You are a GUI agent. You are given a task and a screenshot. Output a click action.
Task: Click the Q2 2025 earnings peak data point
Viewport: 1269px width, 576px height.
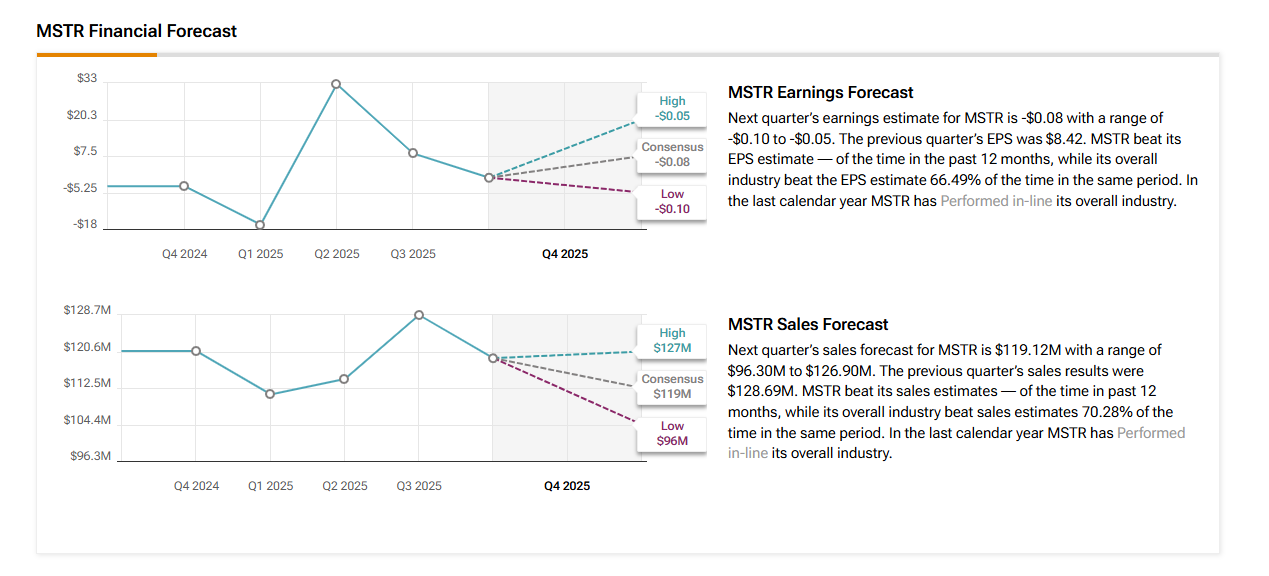click(x=336, y=84)
